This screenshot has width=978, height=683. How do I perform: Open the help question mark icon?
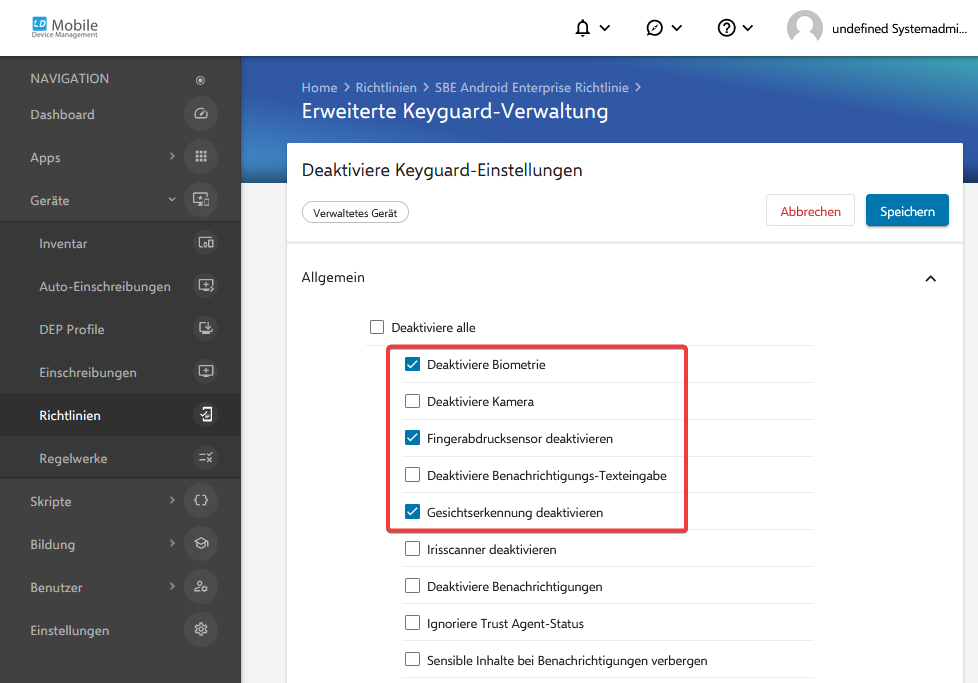click(727, 28)
